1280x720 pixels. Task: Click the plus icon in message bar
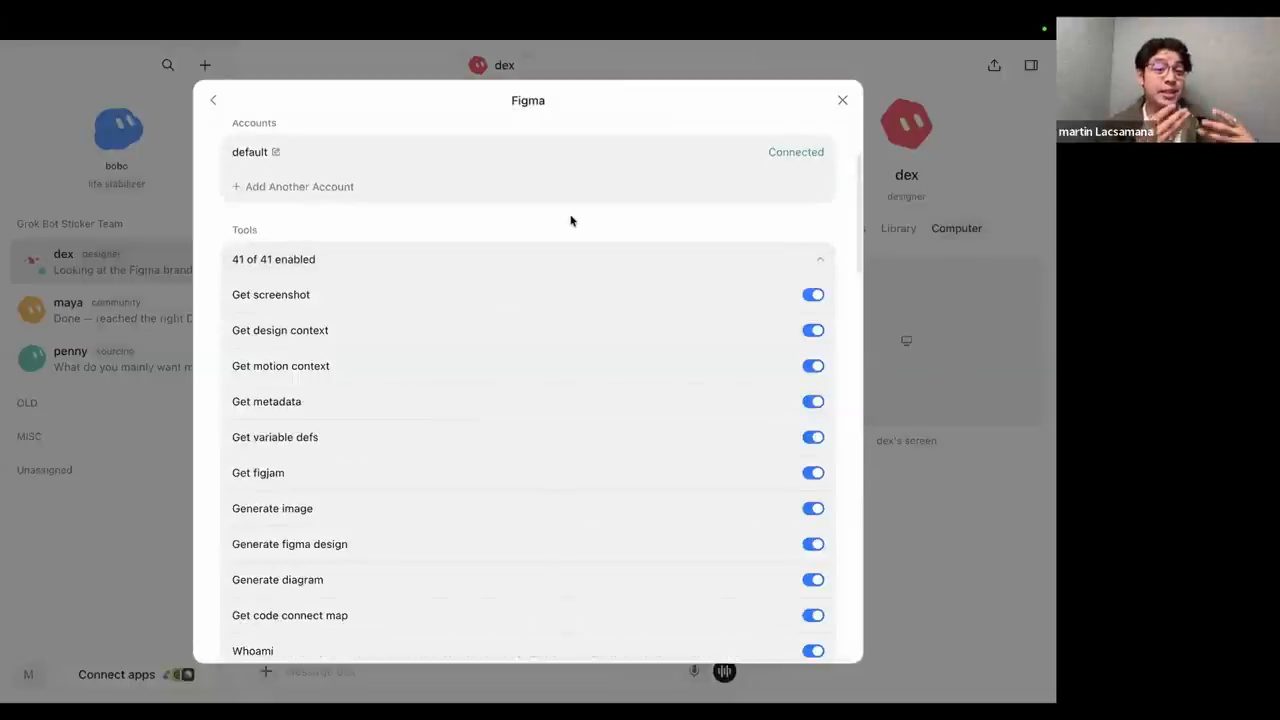266,672
